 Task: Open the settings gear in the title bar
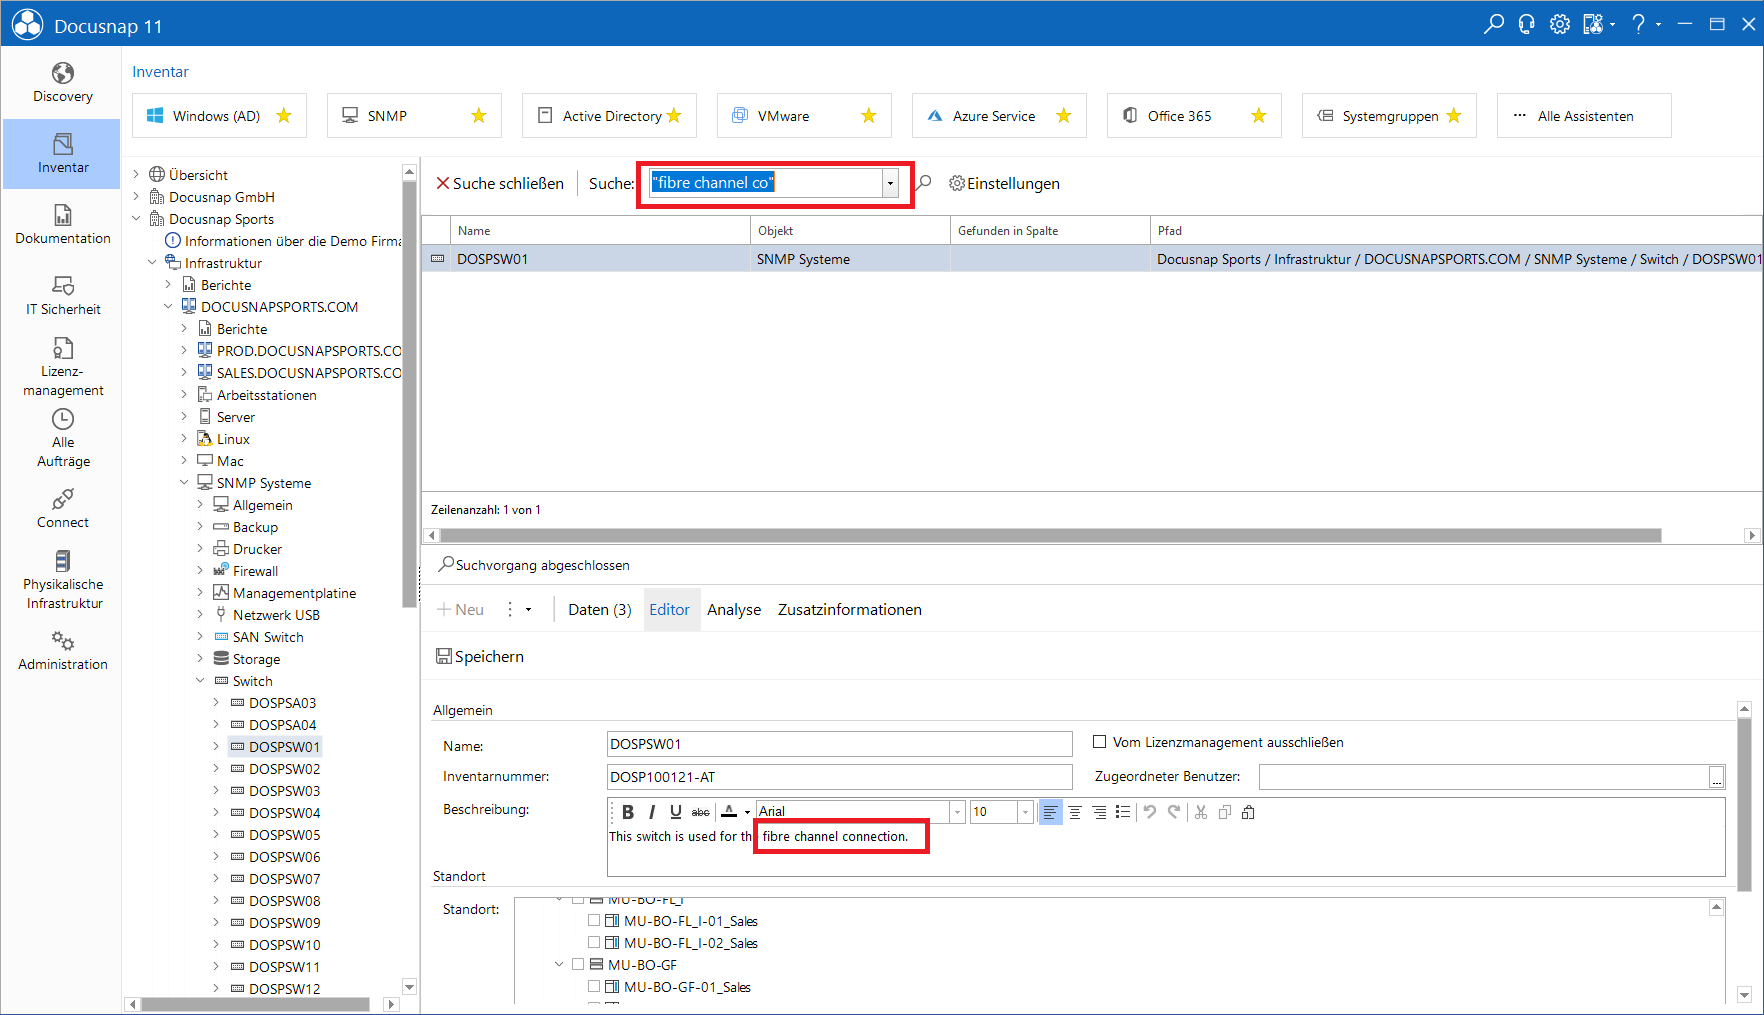[x=1560, y=24]
